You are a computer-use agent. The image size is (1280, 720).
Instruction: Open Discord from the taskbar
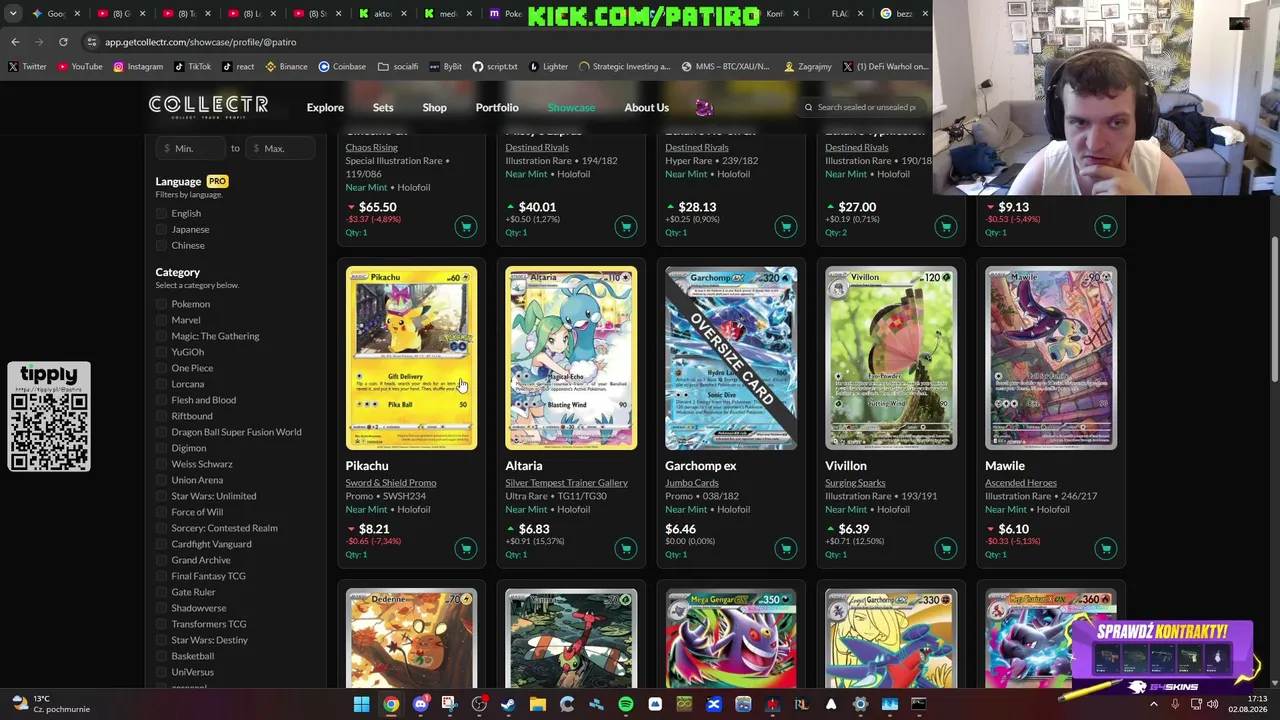420,704
